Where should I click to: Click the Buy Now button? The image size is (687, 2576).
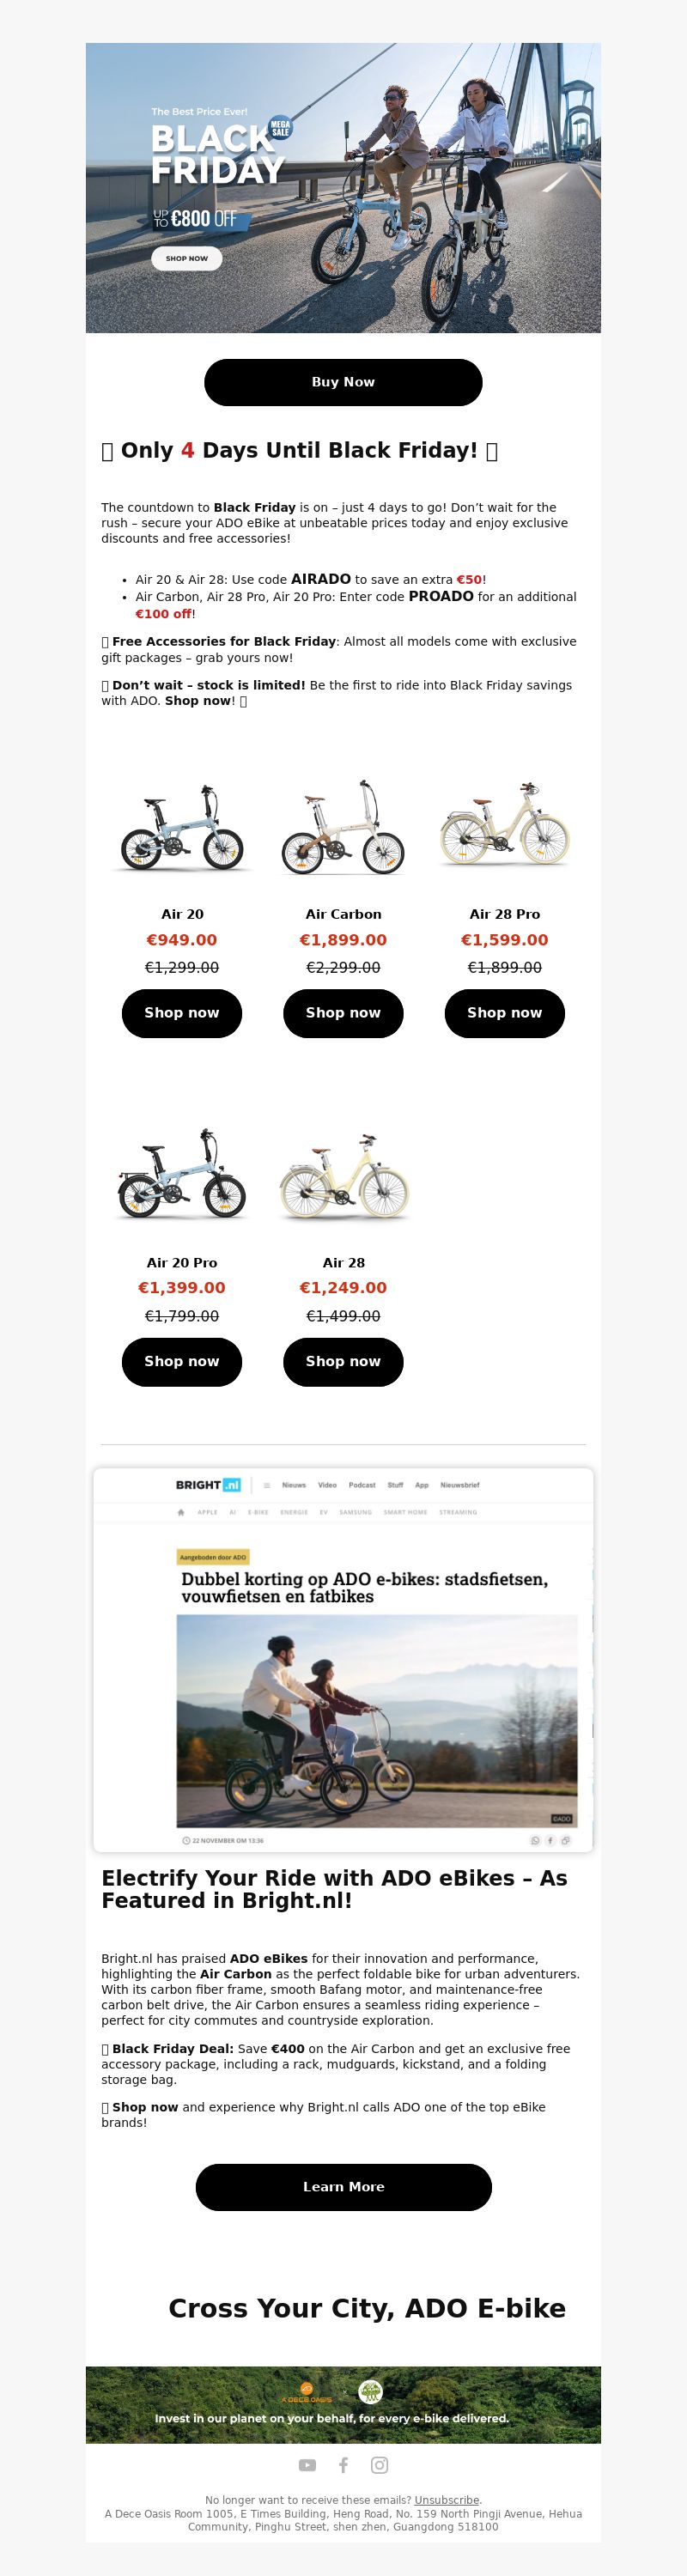(x=343, y=382)
